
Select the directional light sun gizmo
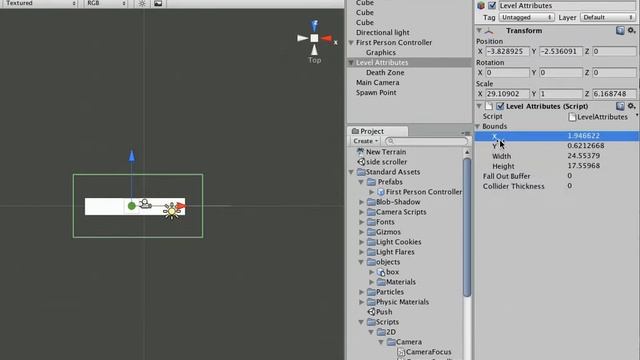[x=171, y=211]
